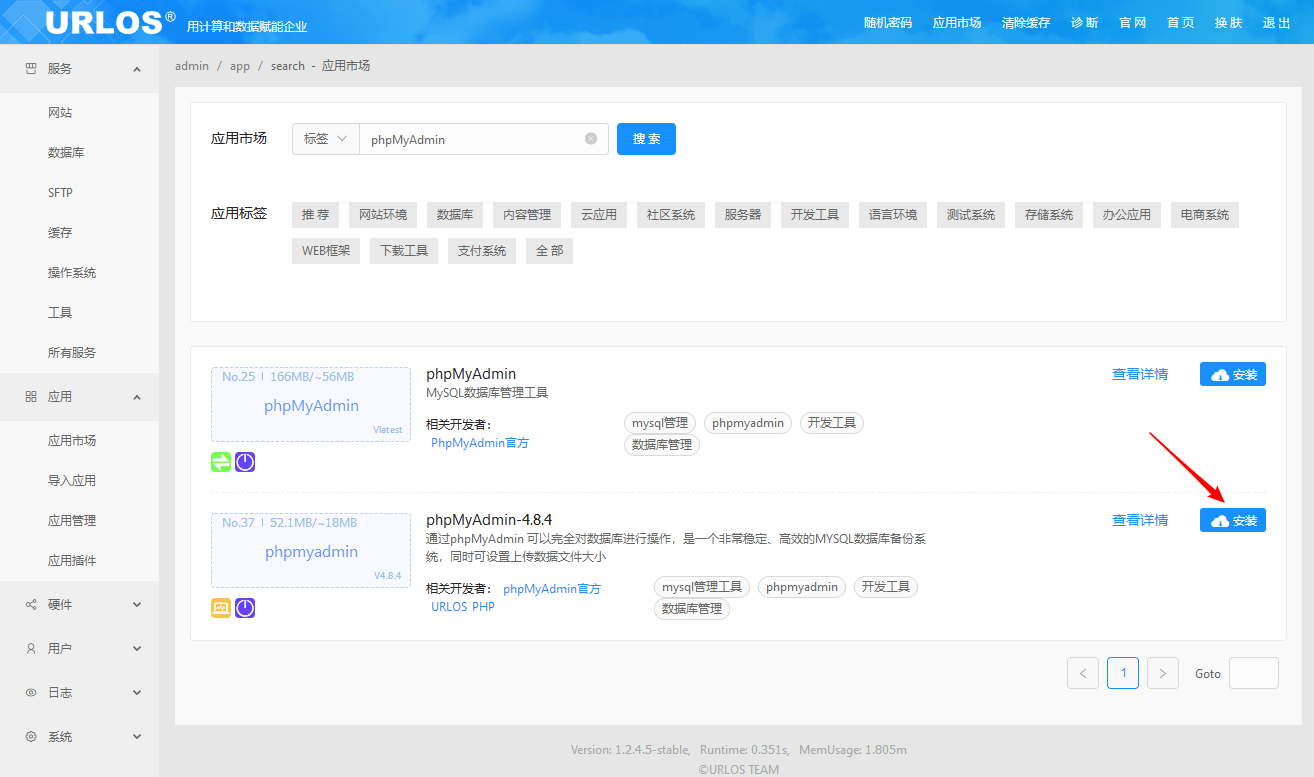The image size is (1314, 777).
Task: Open 网站 in the sidebar
Action: (60, 113)
